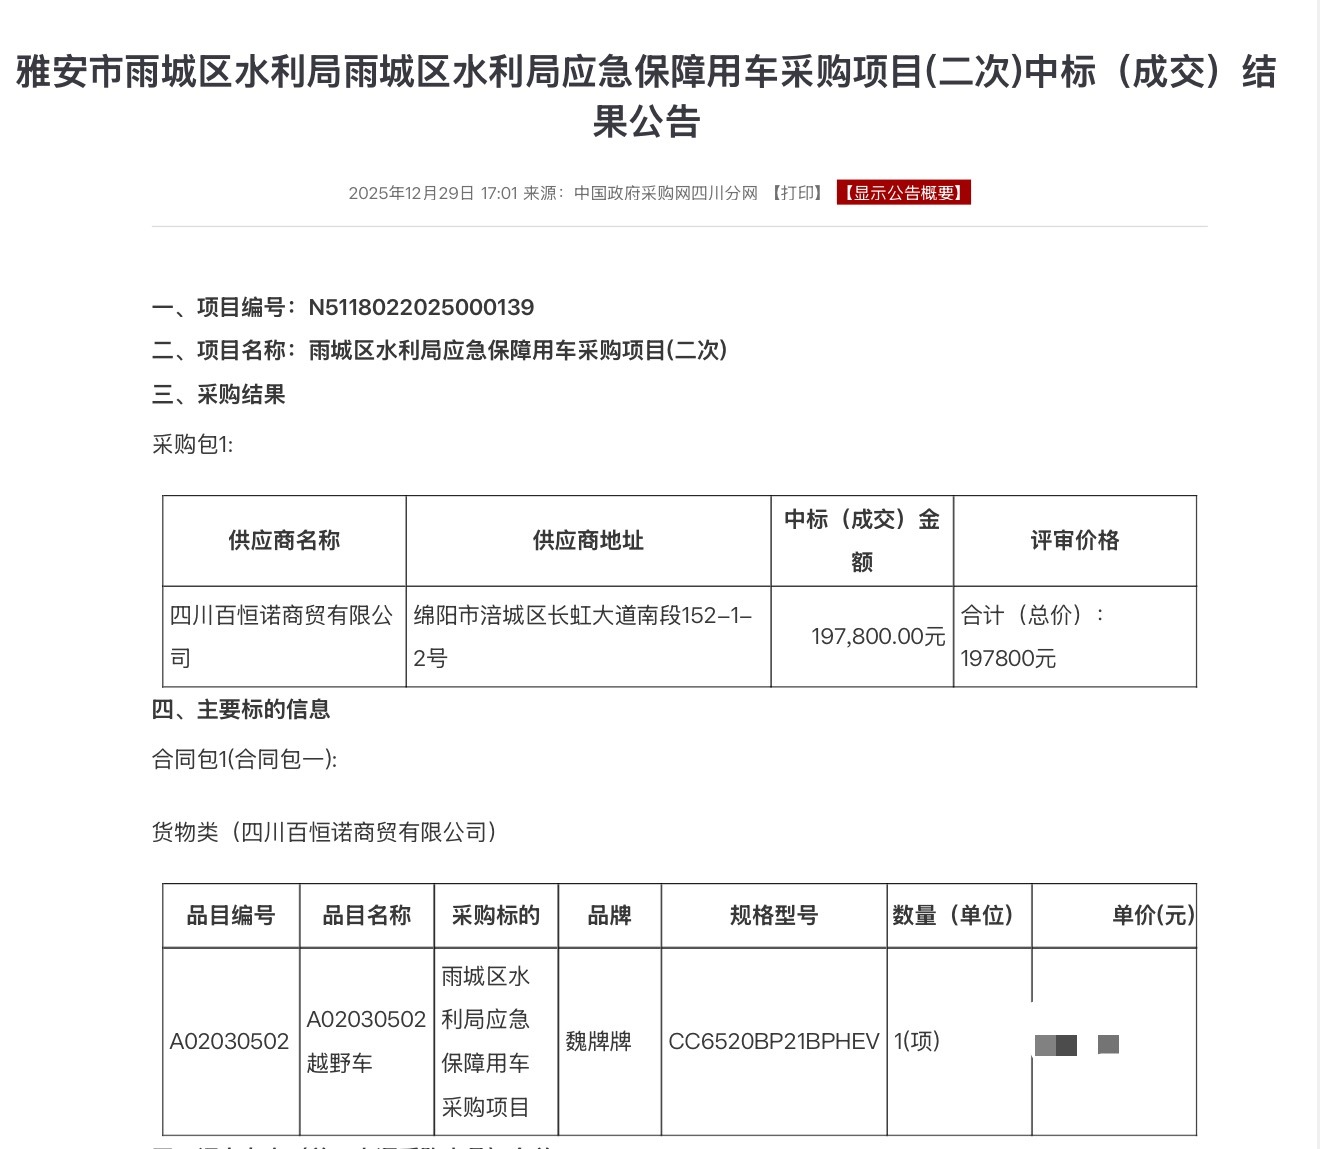Click the 中标（成交）金额 column header

[861, 540]
